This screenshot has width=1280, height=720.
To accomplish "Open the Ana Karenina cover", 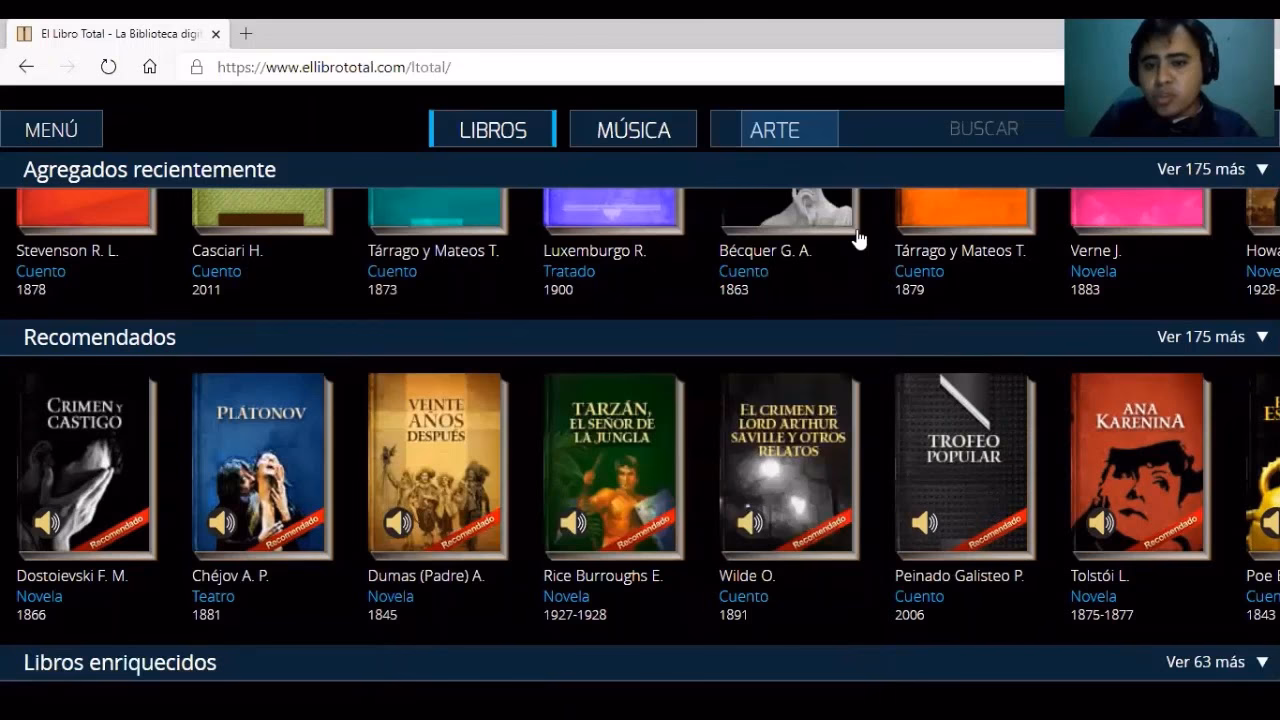I will pos(1141,465).
